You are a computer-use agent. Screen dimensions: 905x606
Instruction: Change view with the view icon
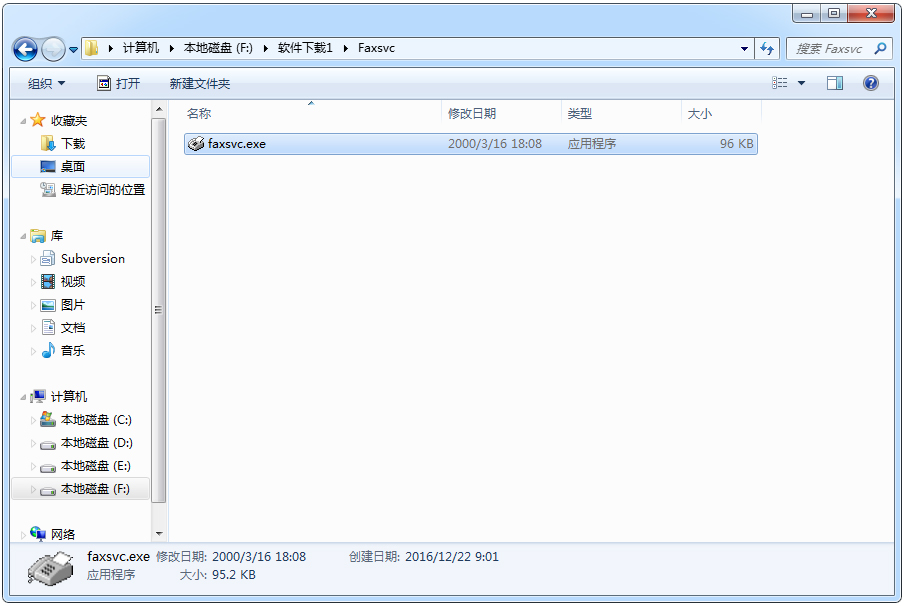click(780, 83)
